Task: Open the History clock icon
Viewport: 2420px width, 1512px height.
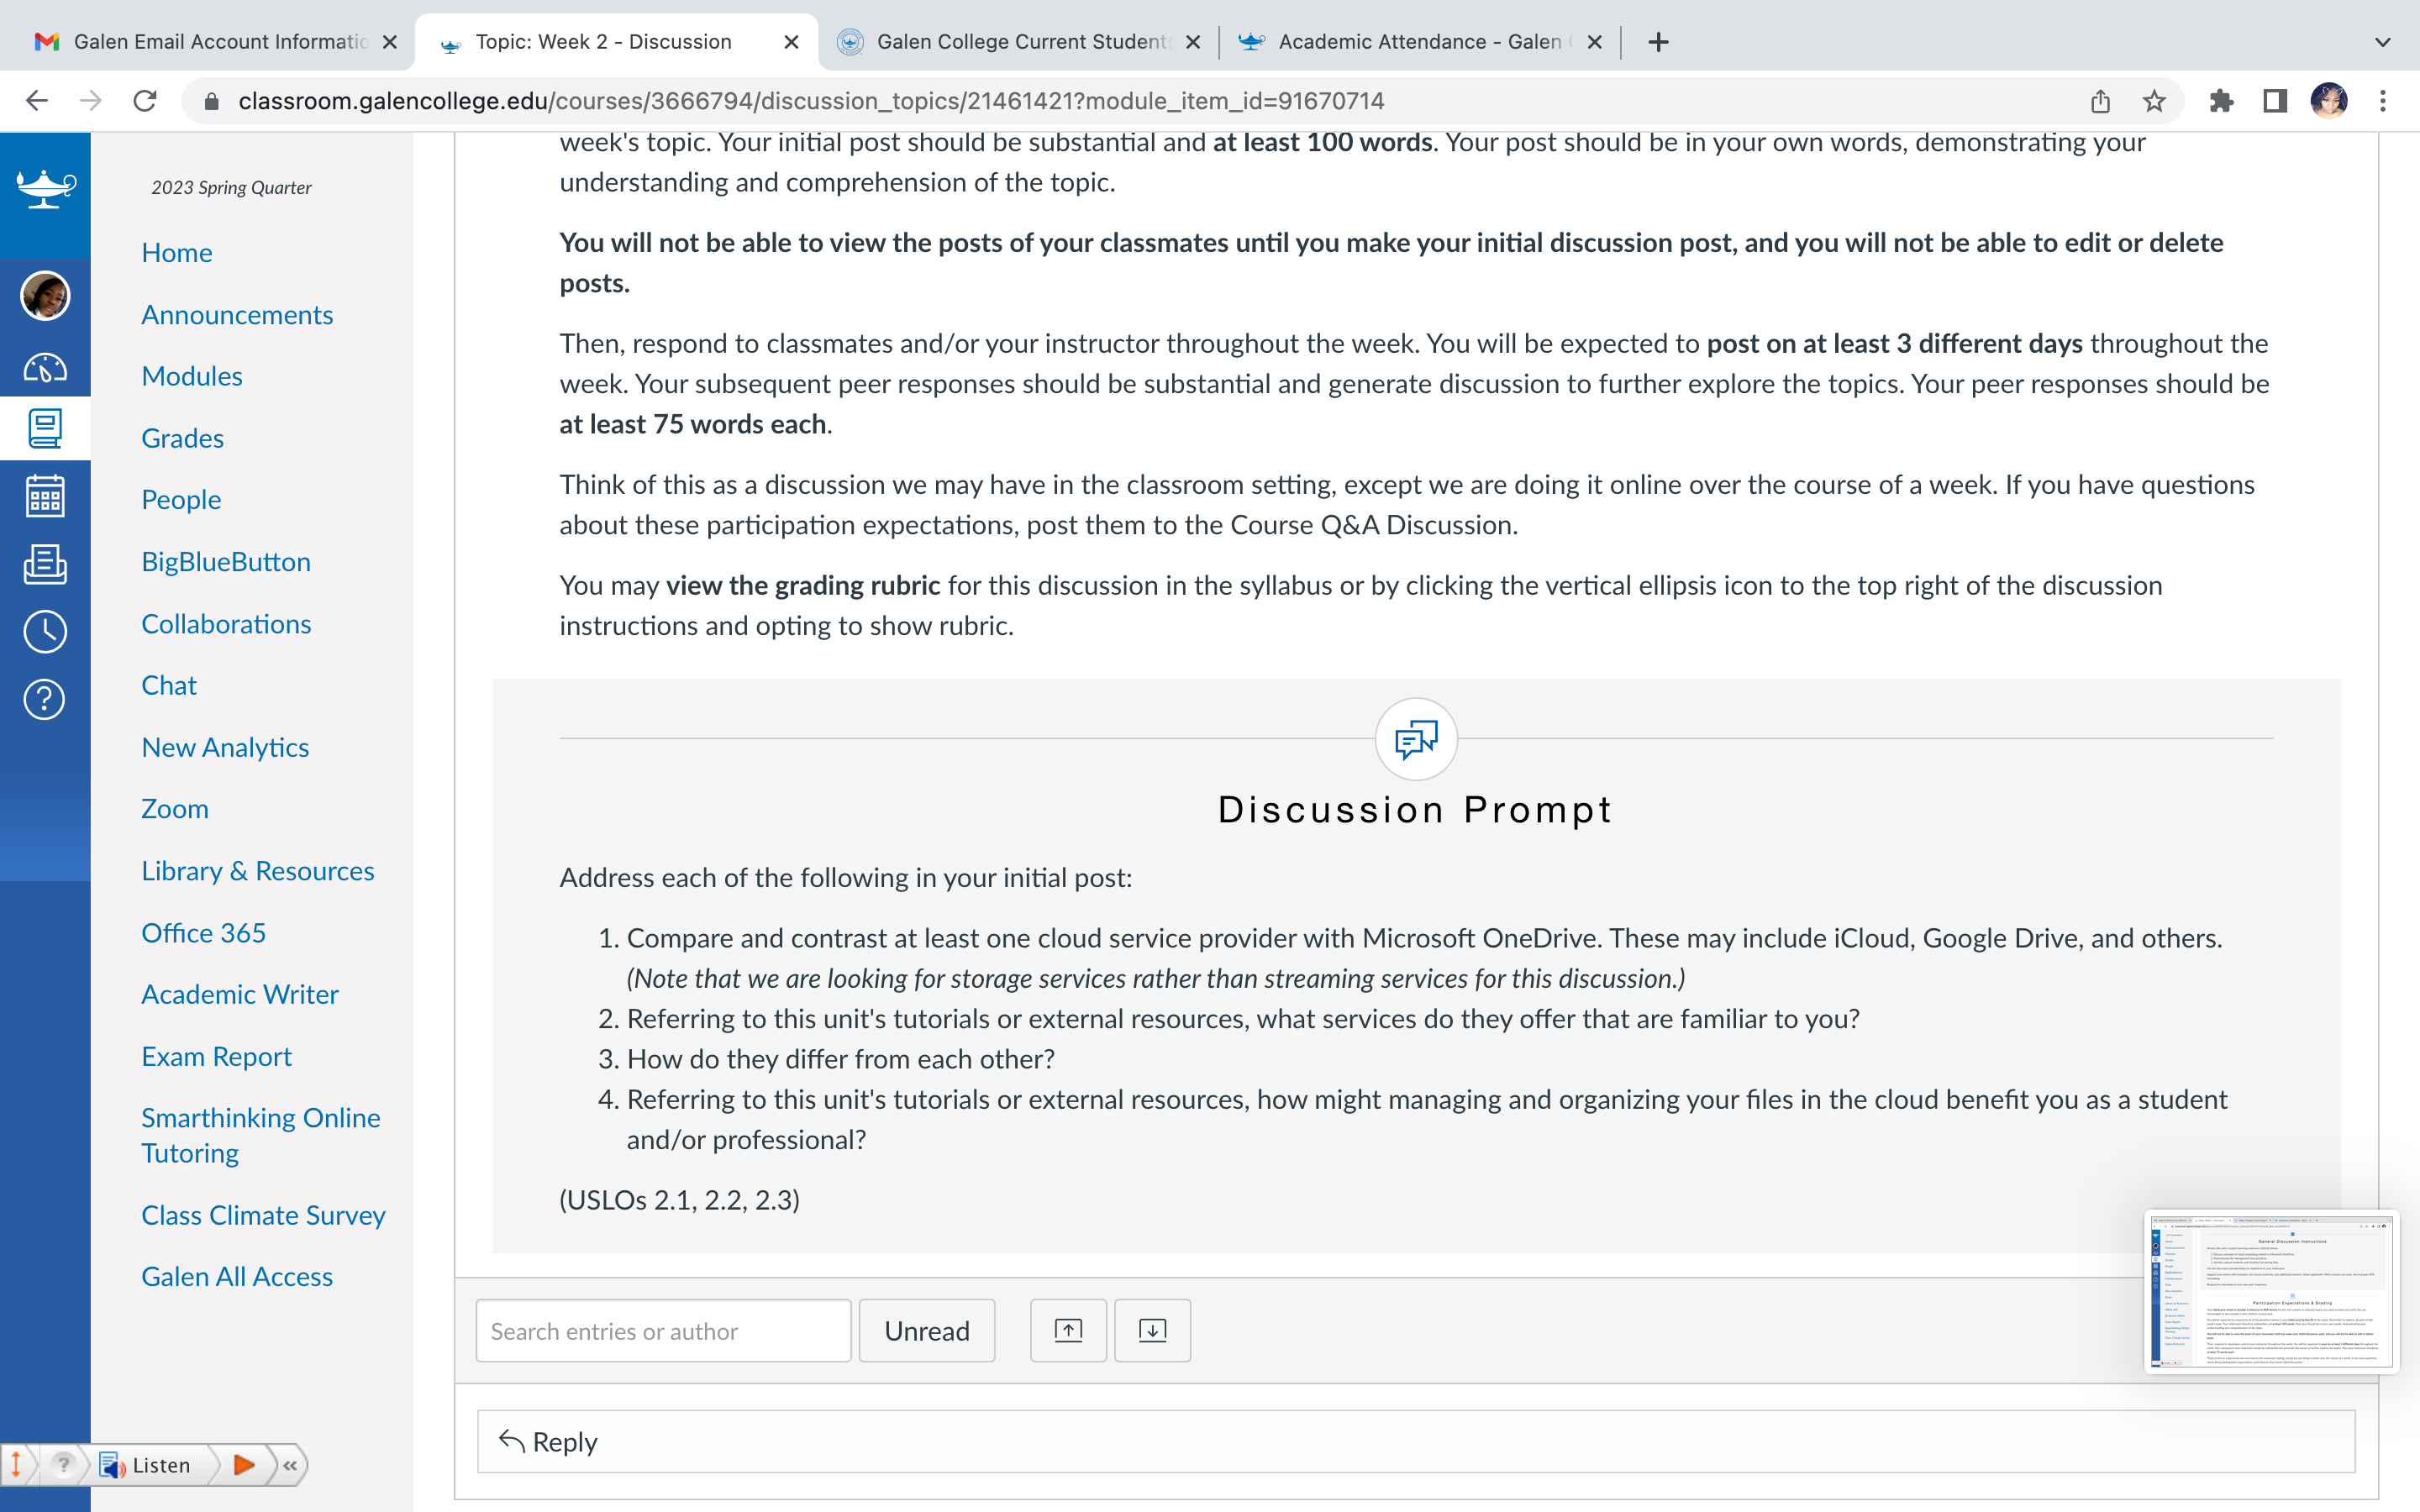Action: 45,632
